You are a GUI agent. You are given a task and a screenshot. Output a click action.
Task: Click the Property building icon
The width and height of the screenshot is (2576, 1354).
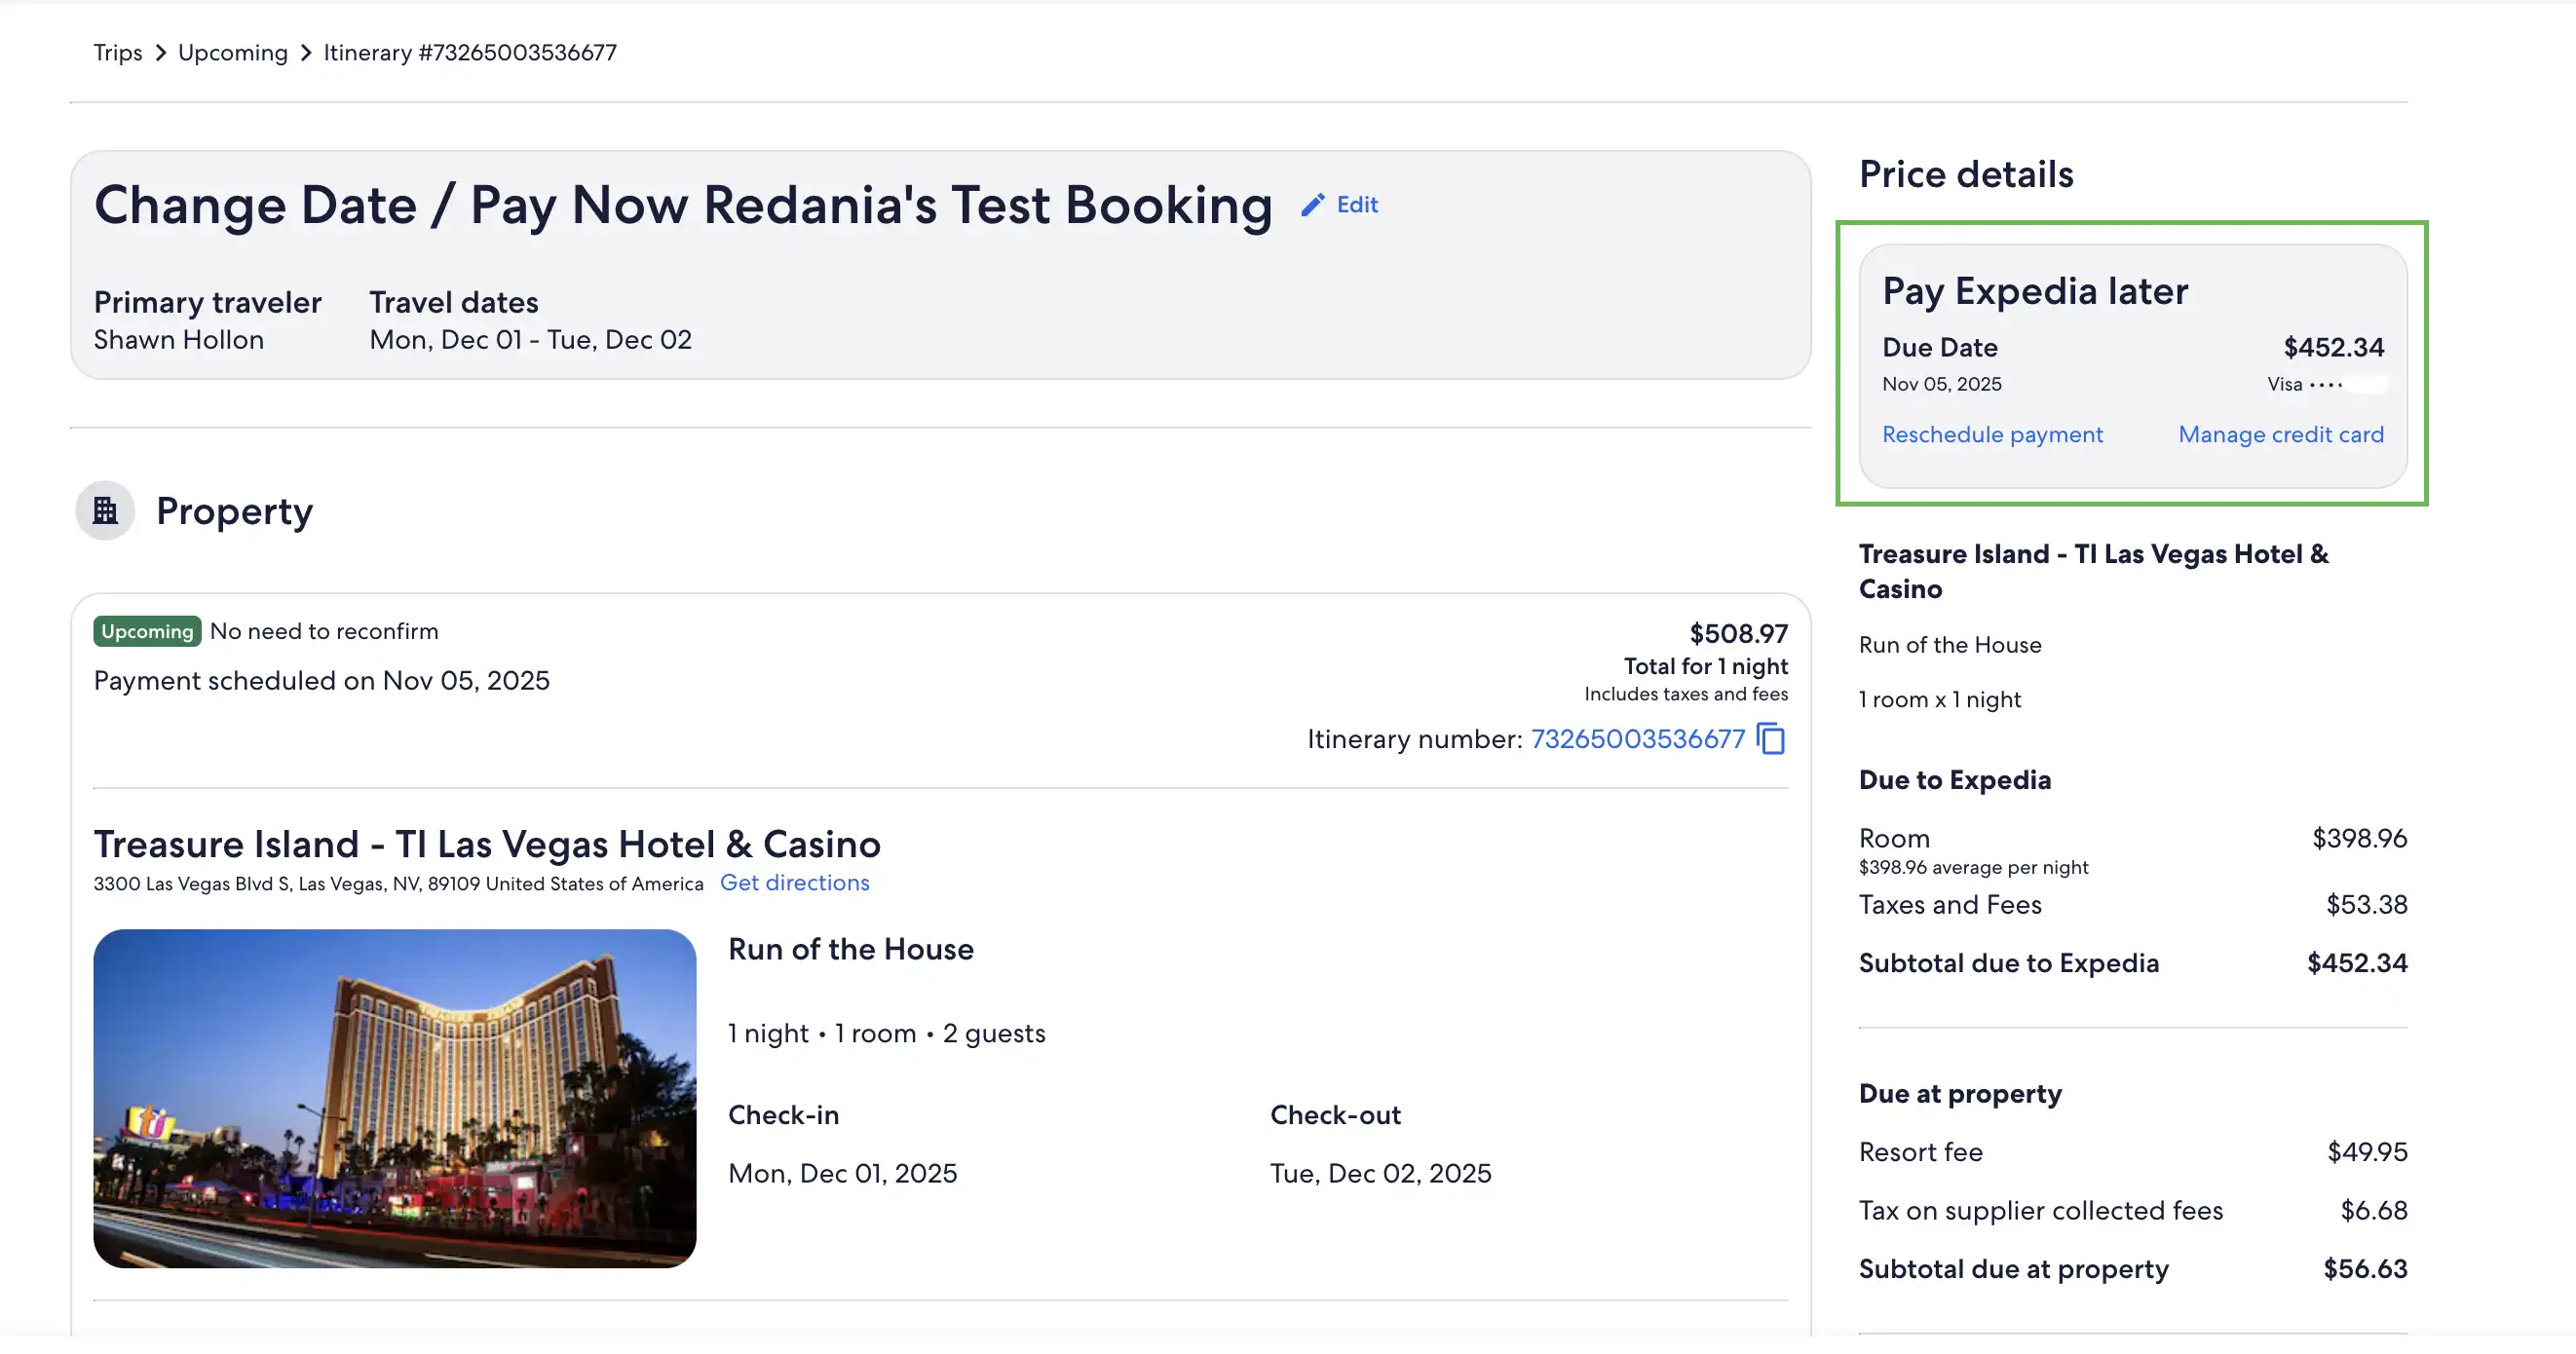(104, 511)
